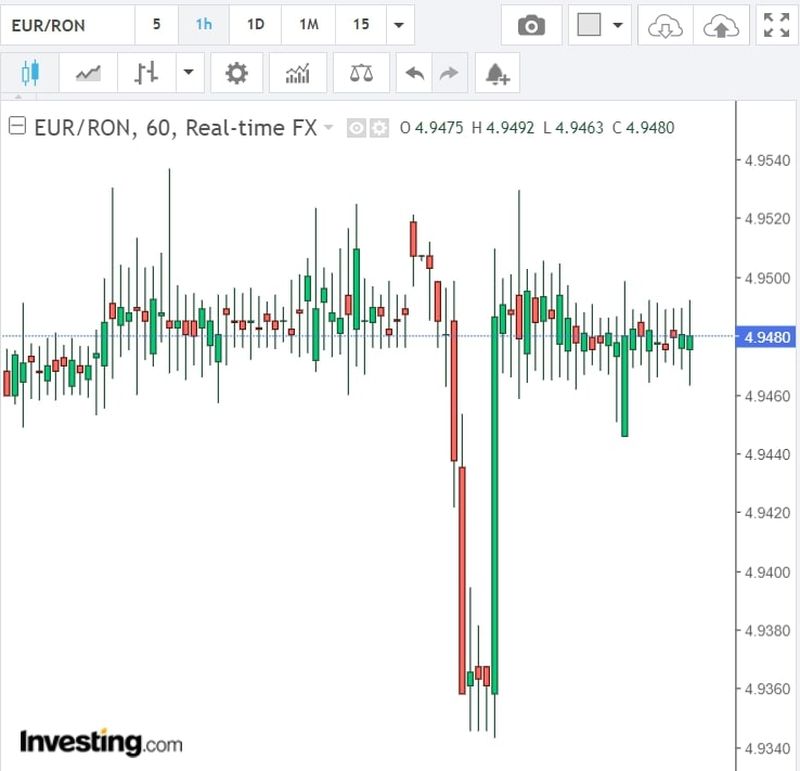Click the EUR/RON symbol search field
The width and height of the screenshot is (800, 771).
click(x=67, y=25)
